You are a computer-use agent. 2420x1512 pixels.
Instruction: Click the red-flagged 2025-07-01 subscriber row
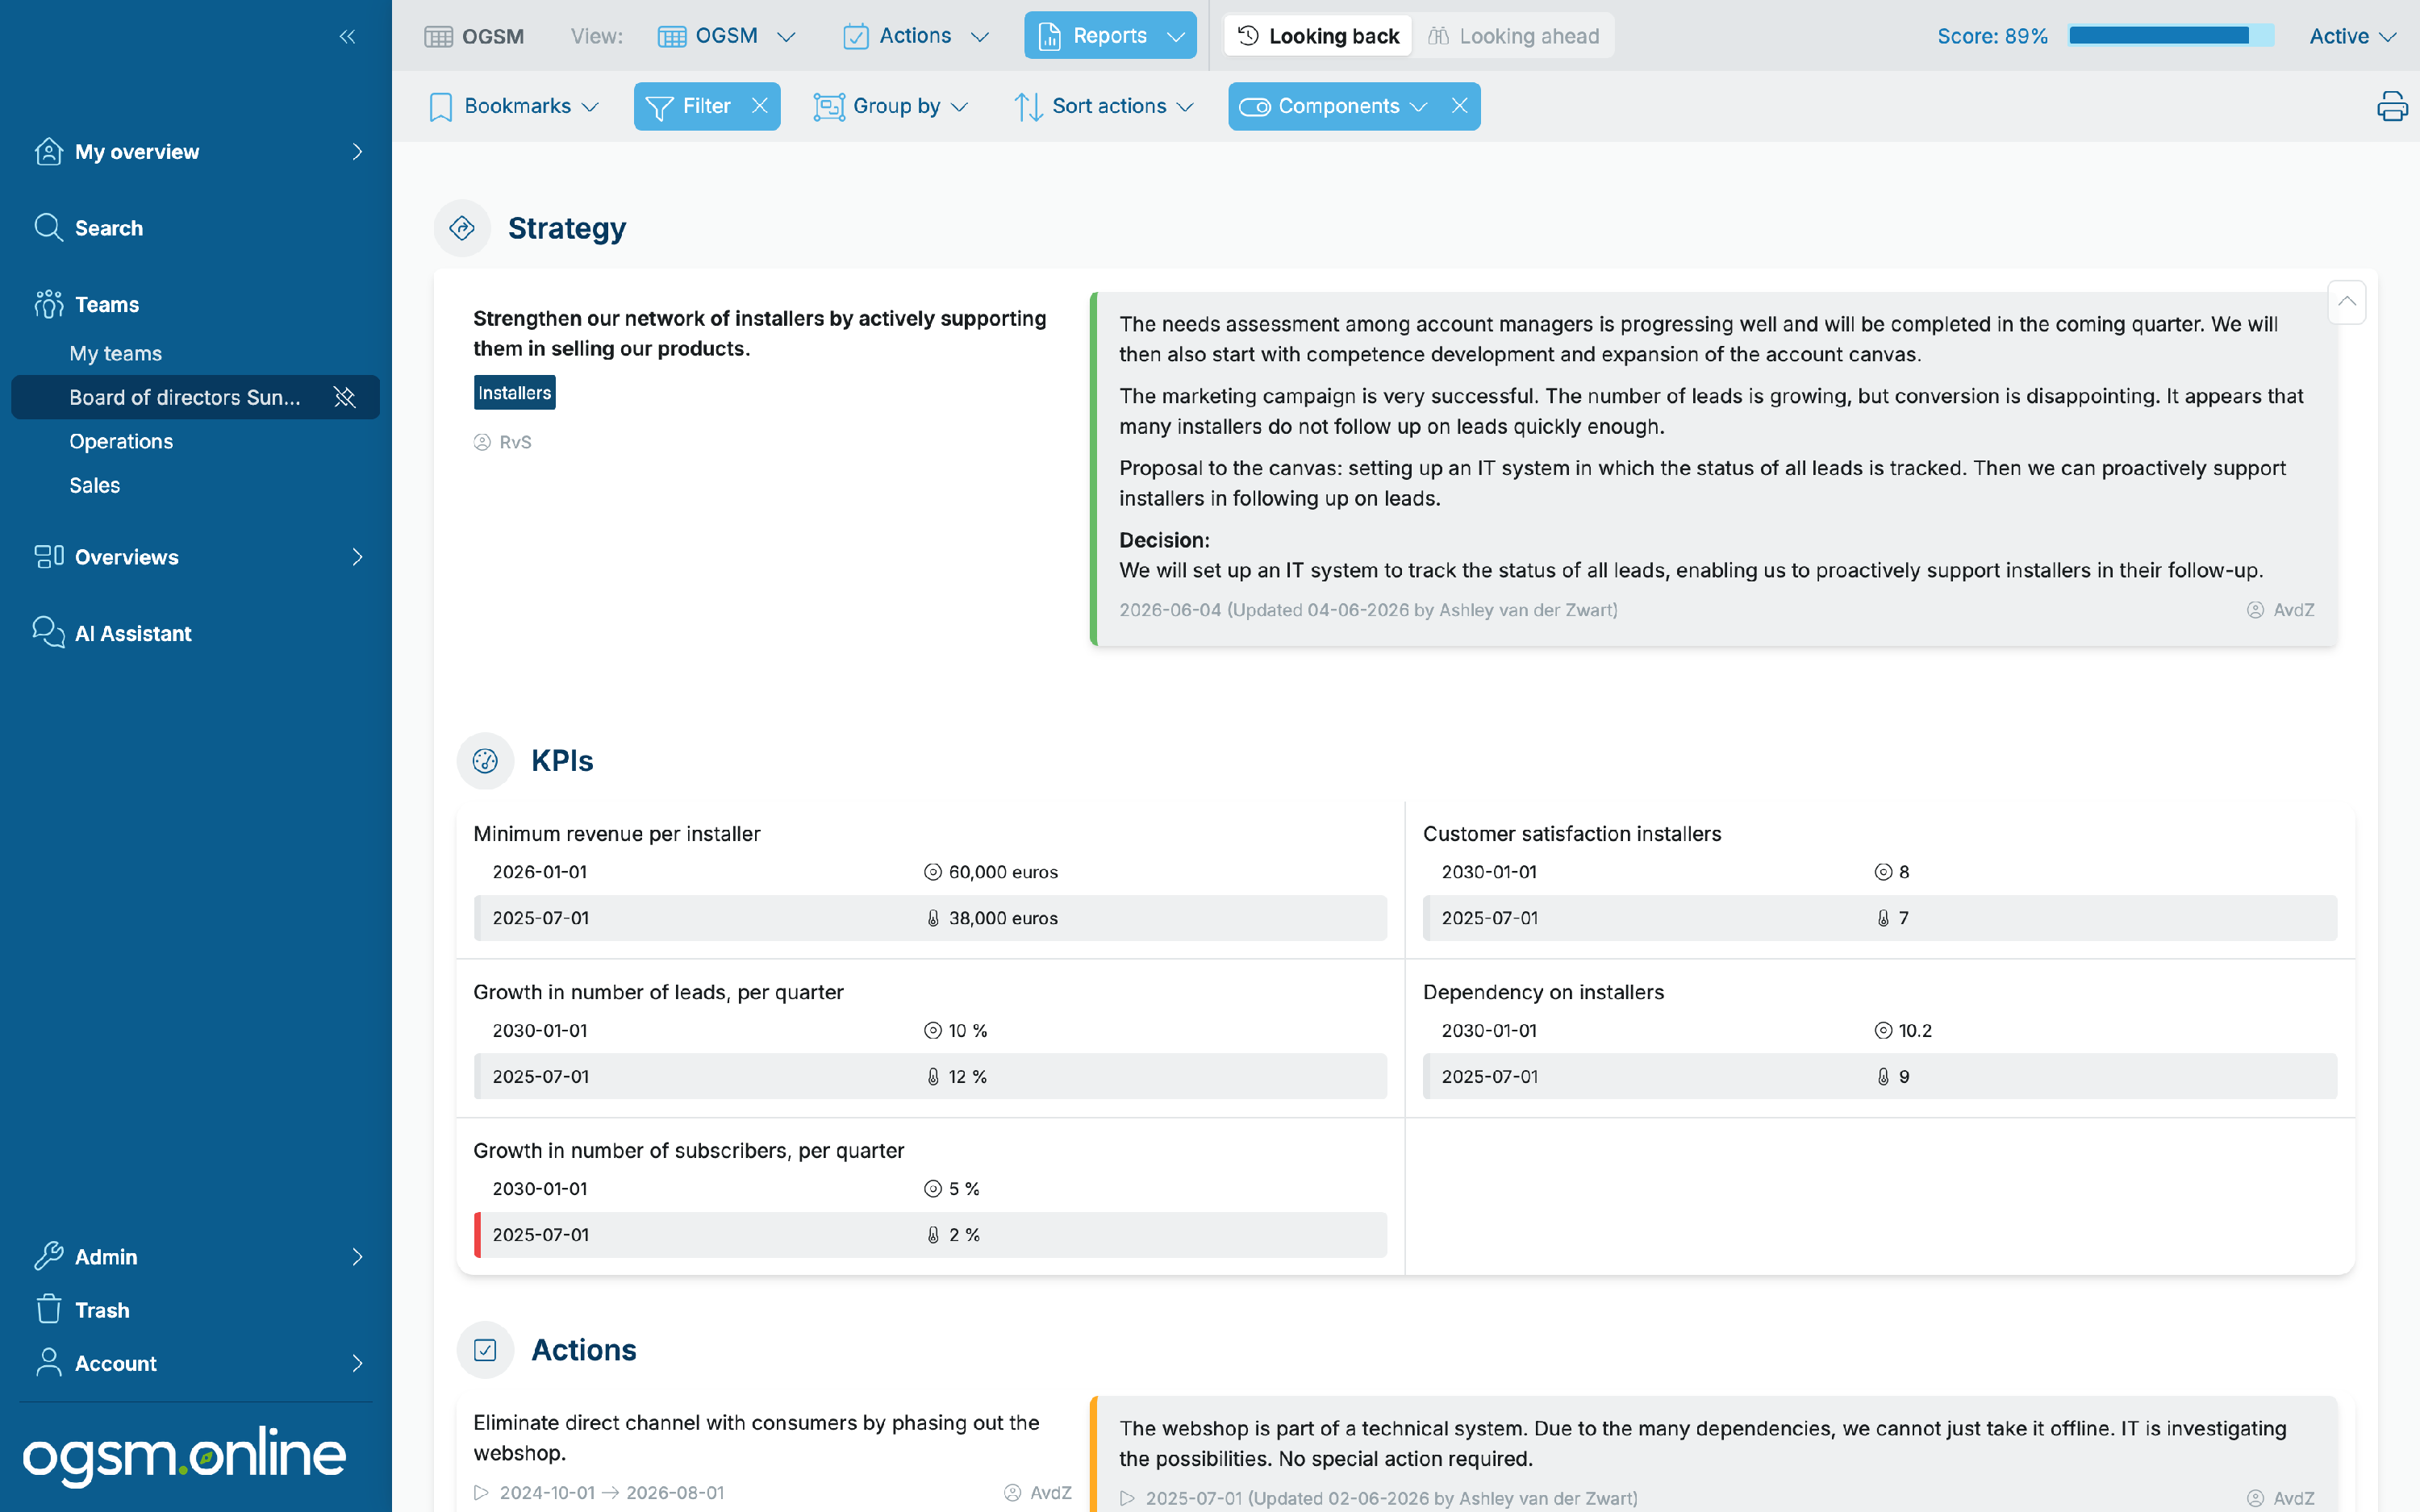point(930,1235)
